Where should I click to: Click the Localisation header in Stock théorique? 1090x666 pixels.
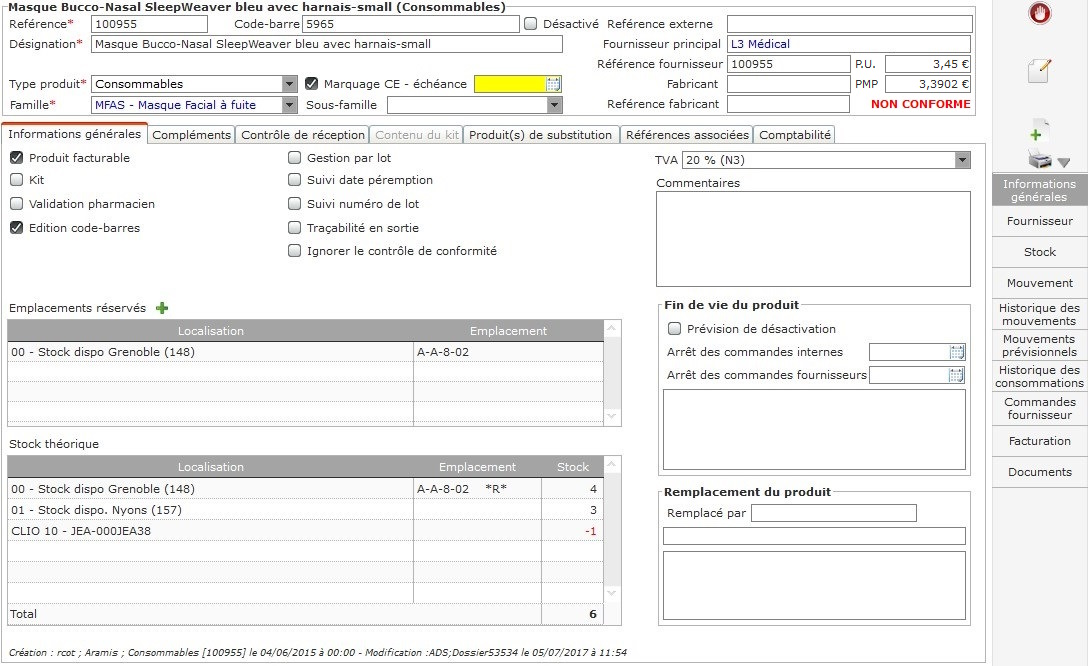tap(211, 467)
